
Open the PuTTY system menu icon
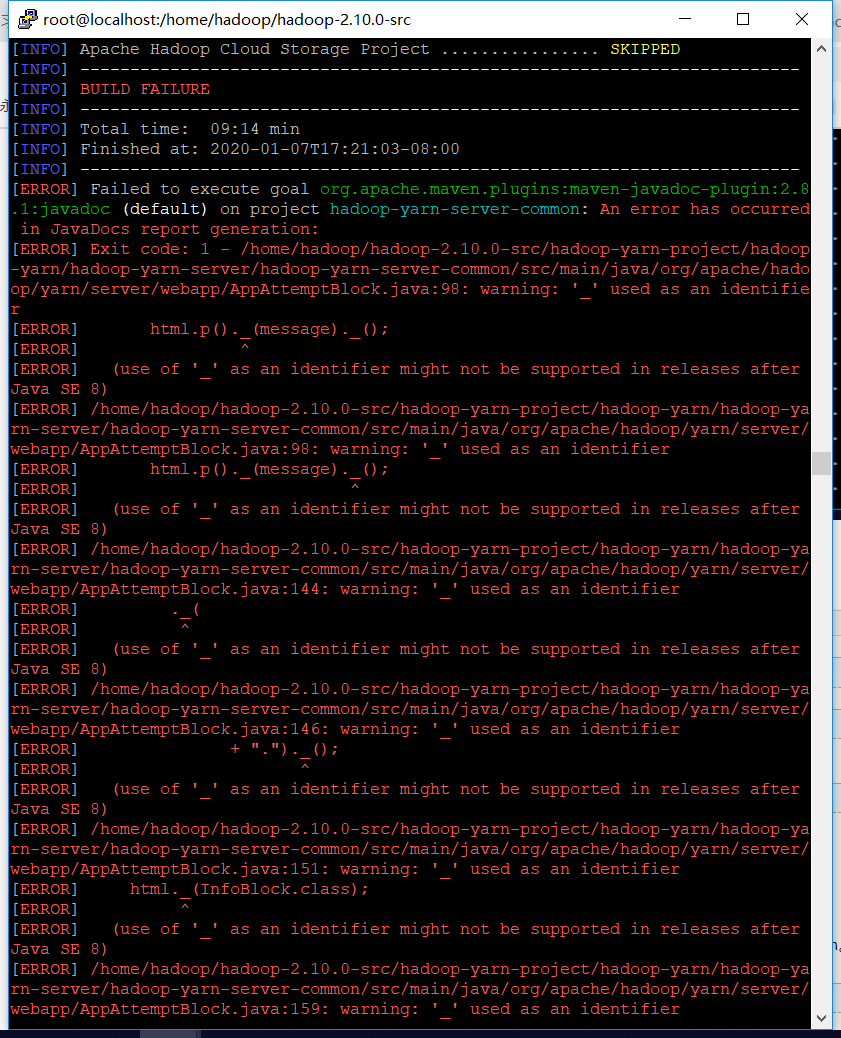point(27,19)
